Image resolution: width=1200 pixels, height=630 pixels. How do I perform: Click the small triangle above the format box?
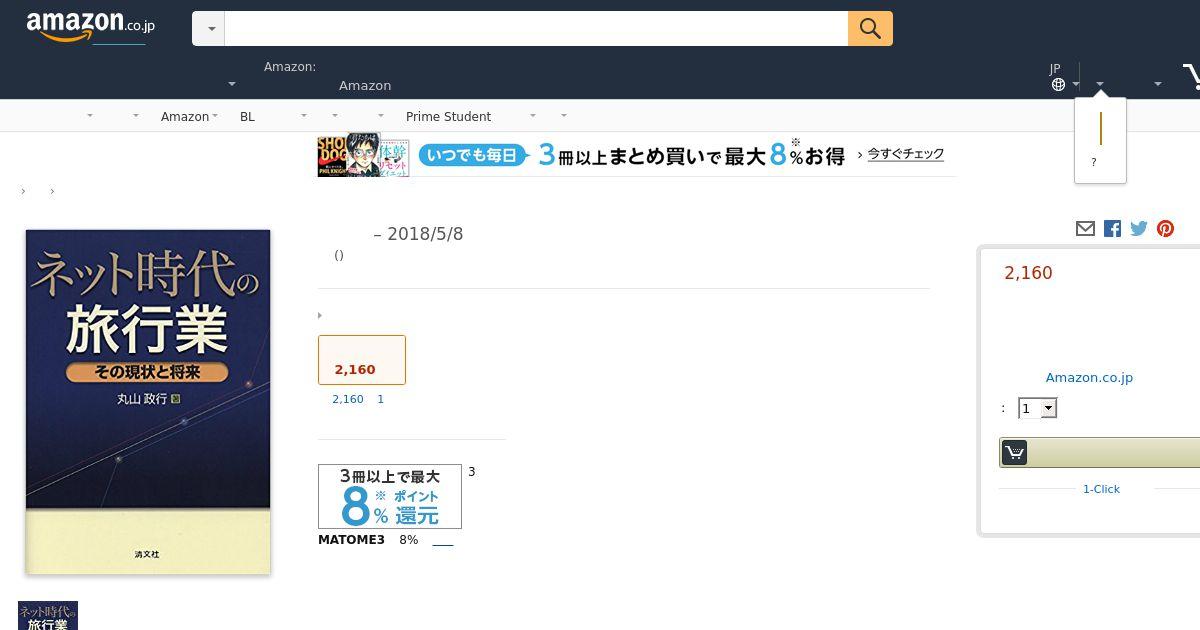320,316
